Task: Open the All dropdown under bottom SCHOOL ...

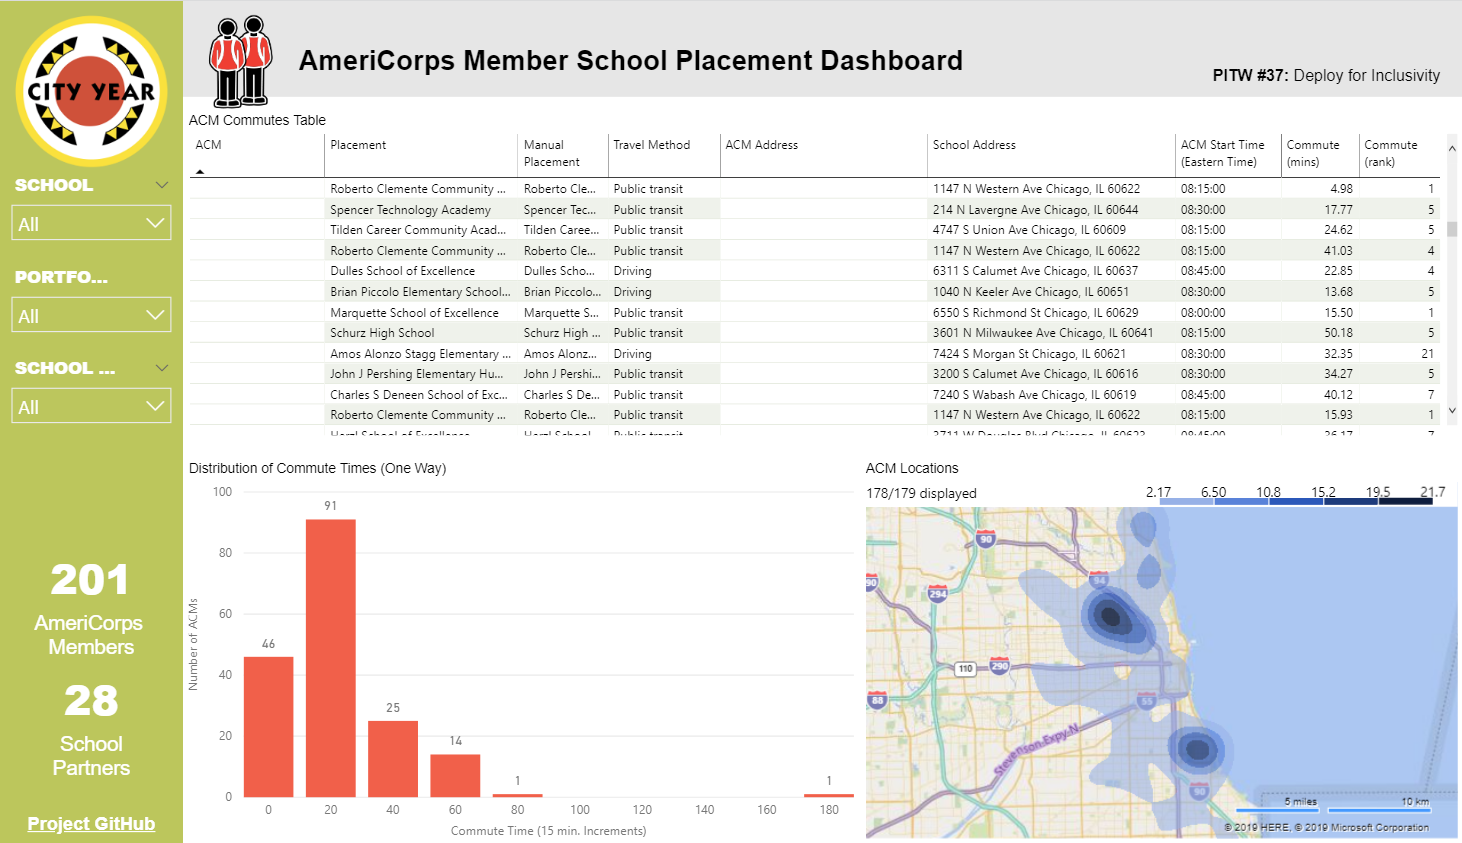Action: 91,406
